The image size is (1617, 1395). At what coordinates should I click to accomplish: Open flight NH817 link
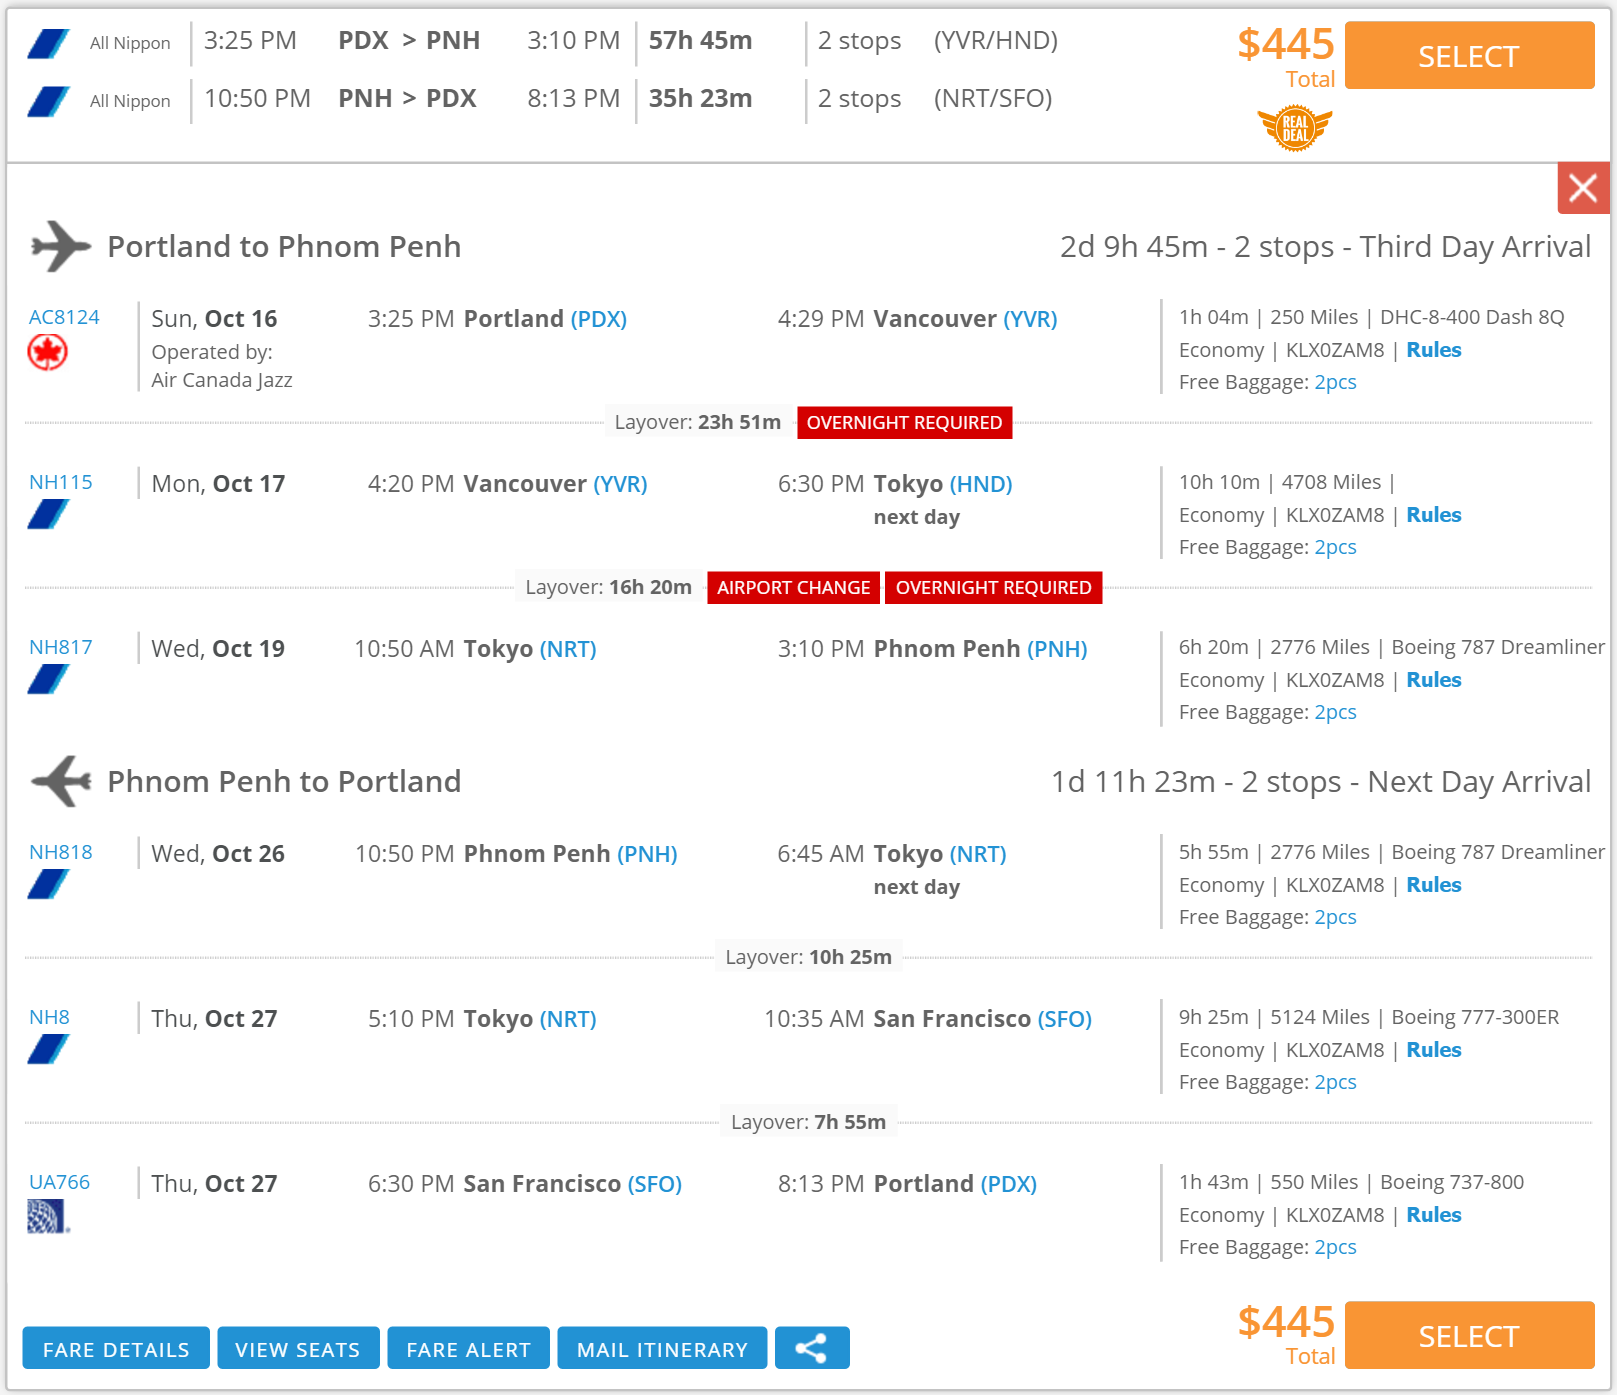tap(61, 647)
